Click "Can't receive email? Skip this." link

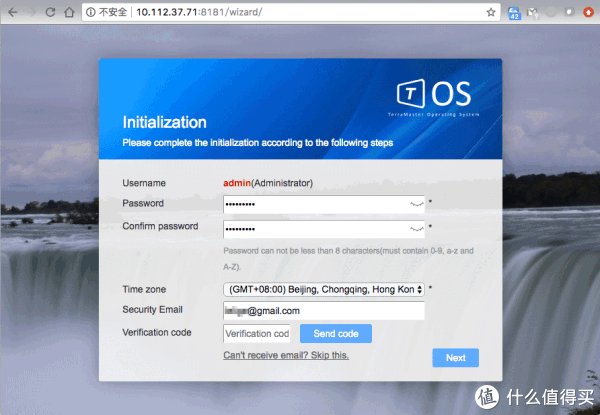pyautogui.click(x=286, y=356)
